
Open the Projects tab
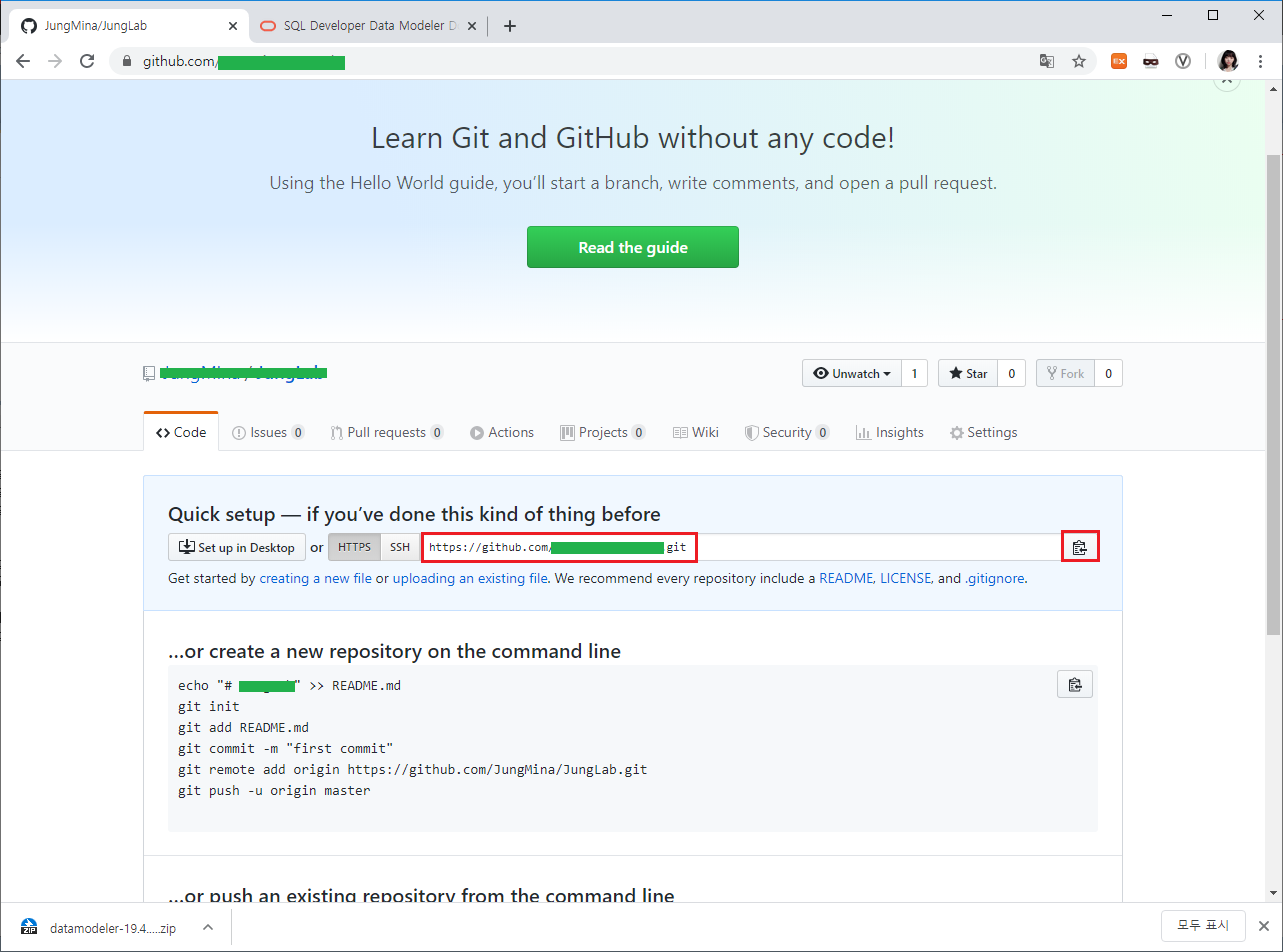pos(603,432)
